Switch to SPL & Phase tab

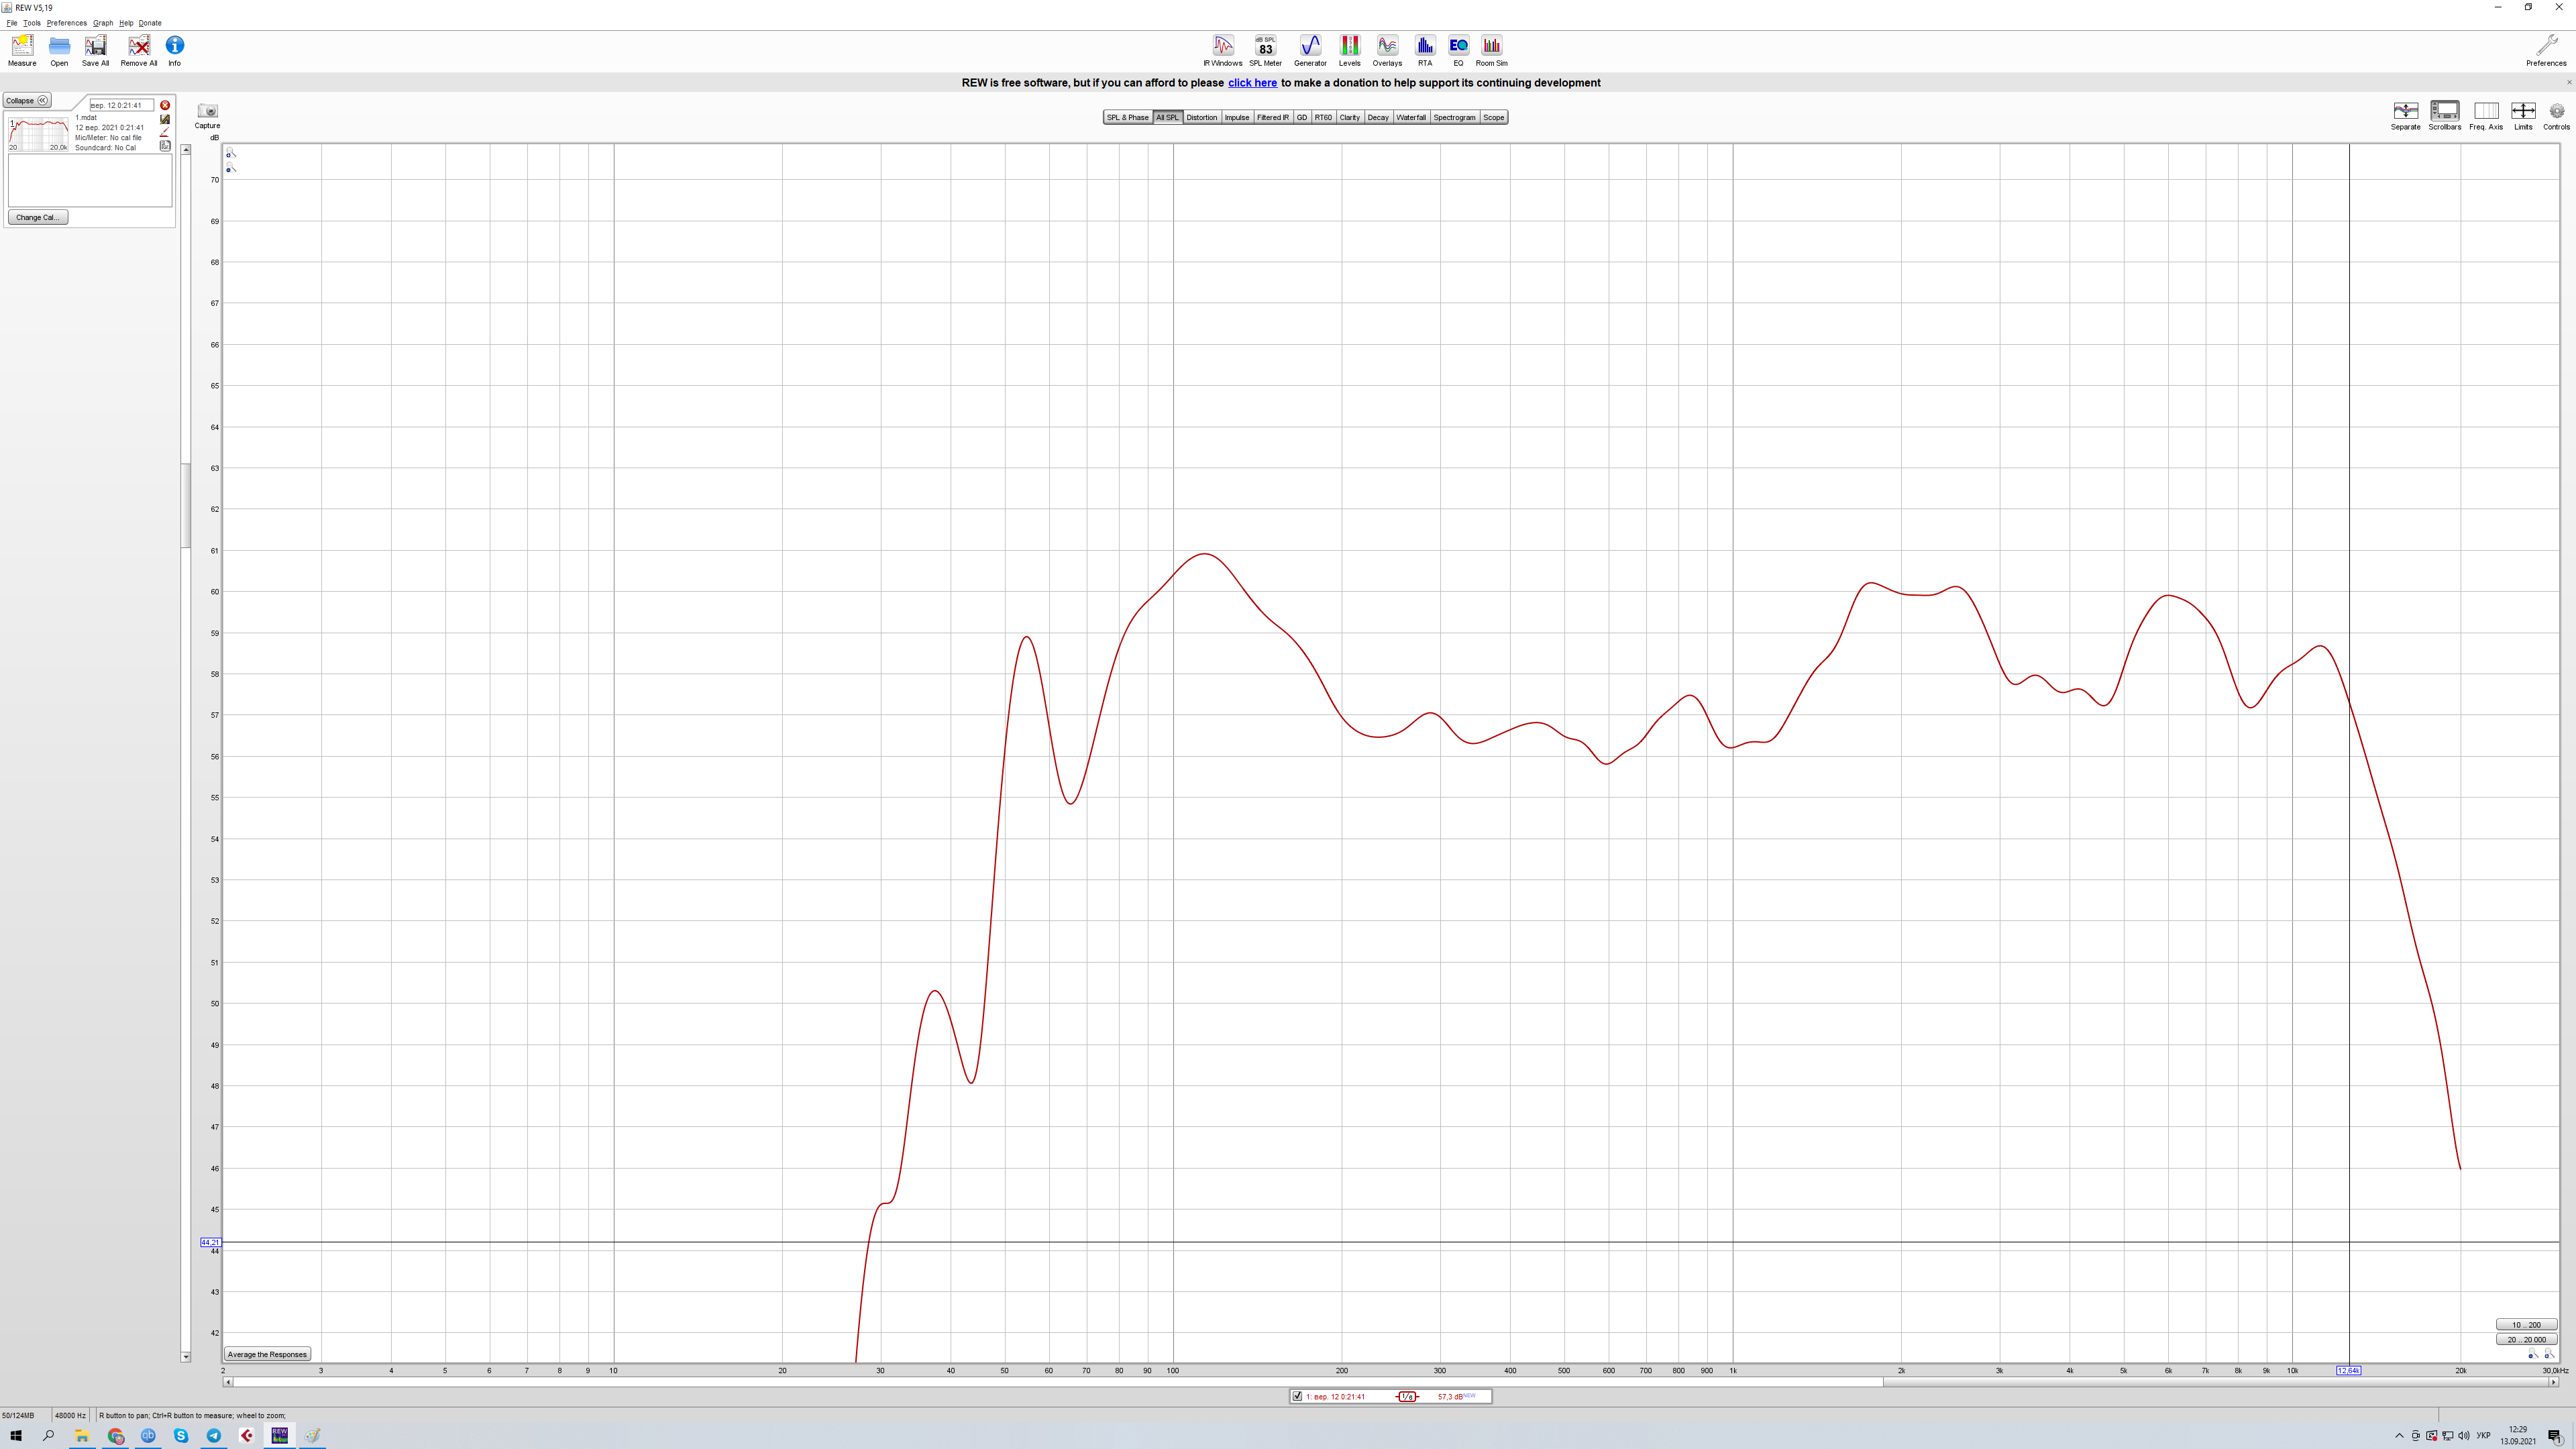point(1127,117)
